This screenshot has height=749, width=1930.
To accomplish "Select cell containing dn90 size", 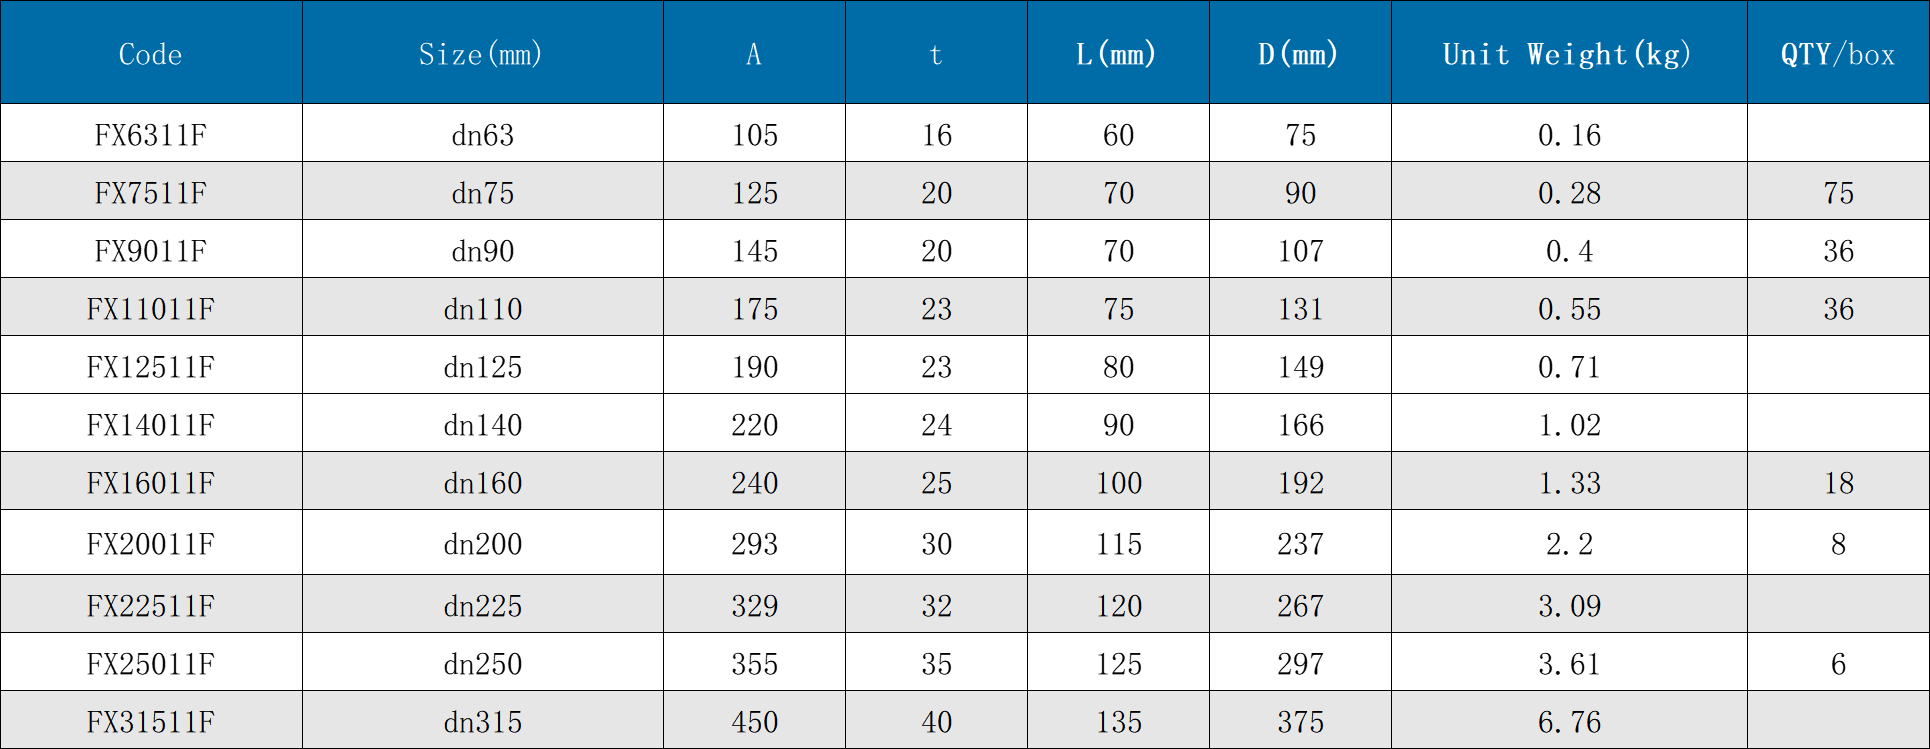I will [482, 251].
